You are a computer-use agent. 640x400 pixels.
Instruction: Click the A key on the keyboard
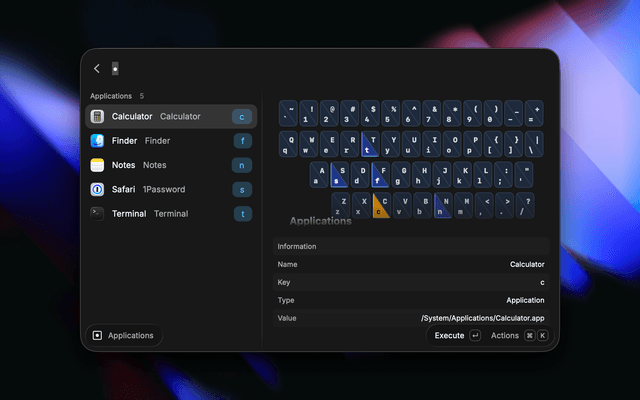tap(319, 175)
